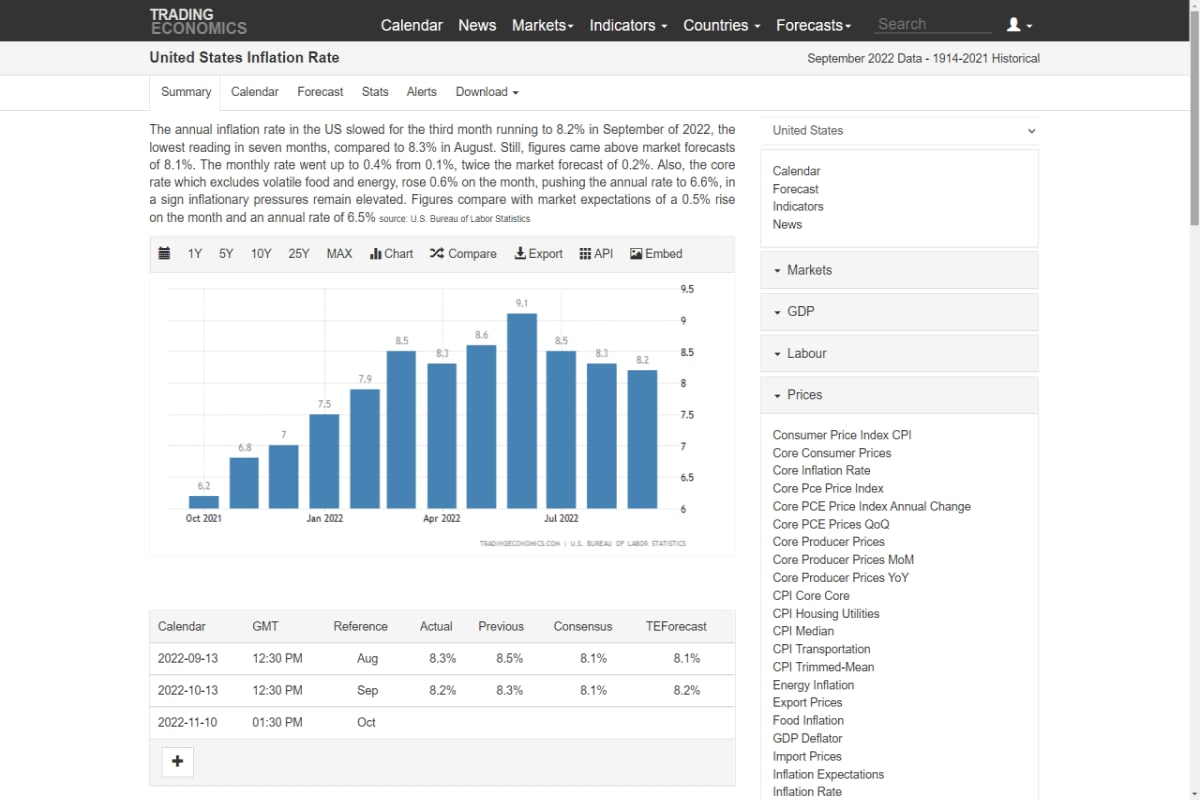The image size is (1200, 800).
Task: Expand the Labour sidebar section
Action: click(x=900, y=353)
